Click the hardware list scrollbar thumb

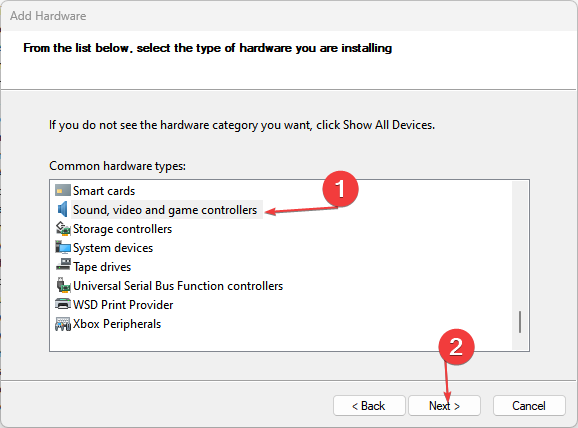pyautogui.click(x=520, y=322)
